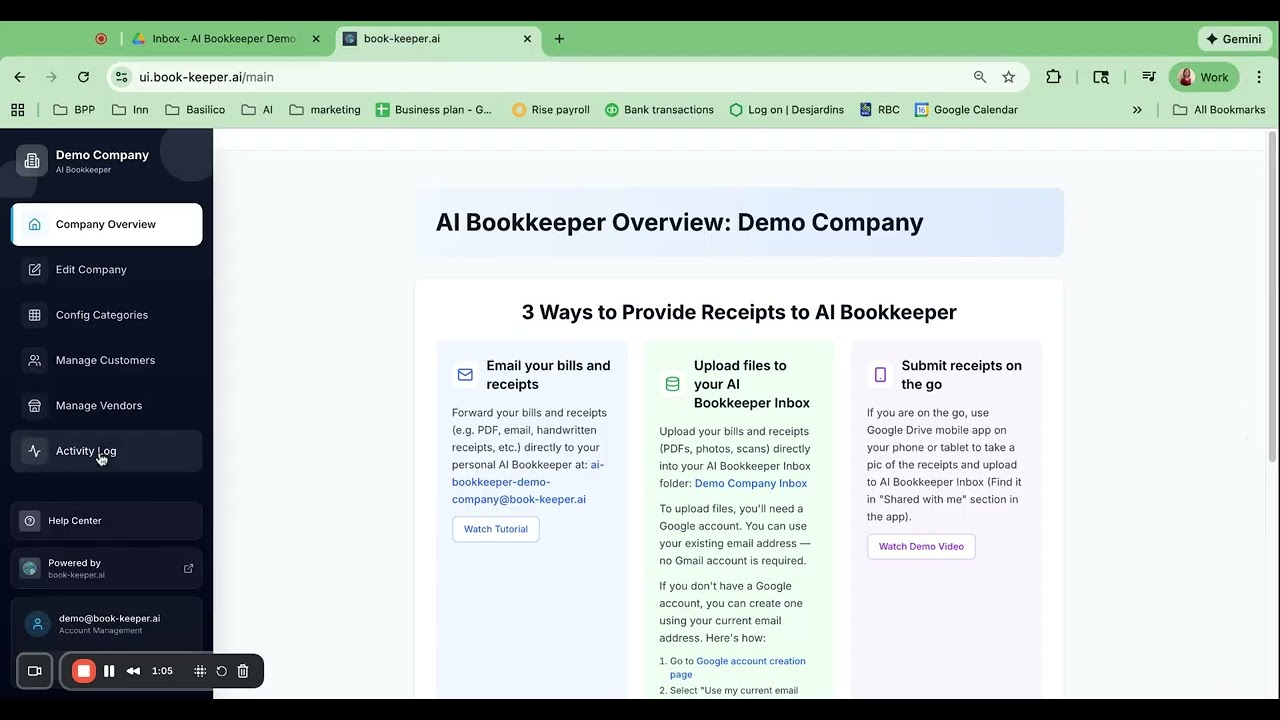The image size is (1280, 720).
Task: Click the rewind button on the recorder bar
Action: click(x=133, y=671)
